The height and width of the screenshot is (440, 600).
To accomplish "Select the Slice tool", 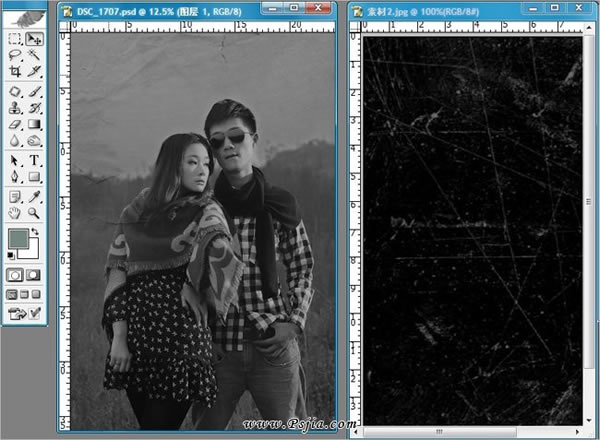I will pos(34,71).
